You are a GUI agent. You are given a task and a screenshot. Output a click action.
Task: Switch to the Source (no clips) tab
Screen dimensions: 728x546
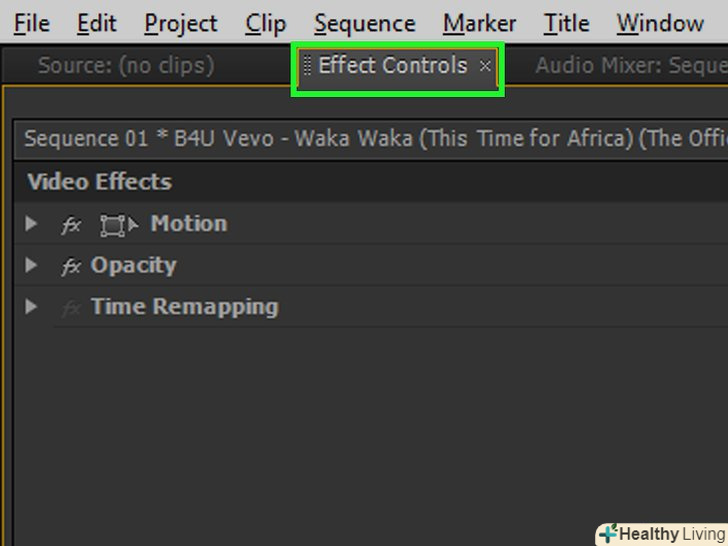click(x=126, y=66)
